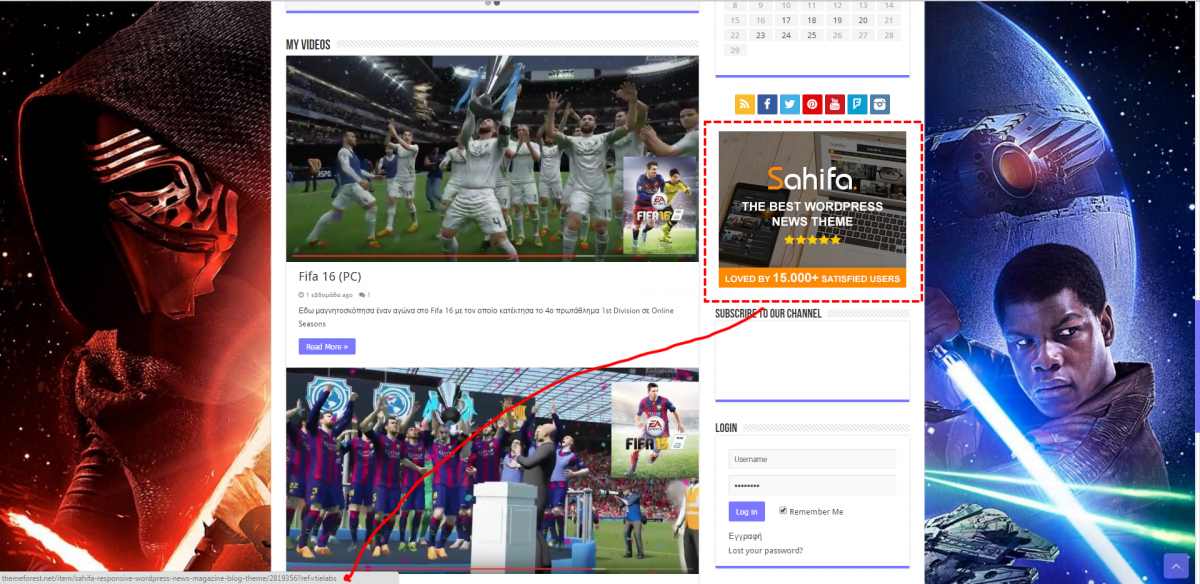Click the comment count icon under Fifa 16

(x=362, y=295)
